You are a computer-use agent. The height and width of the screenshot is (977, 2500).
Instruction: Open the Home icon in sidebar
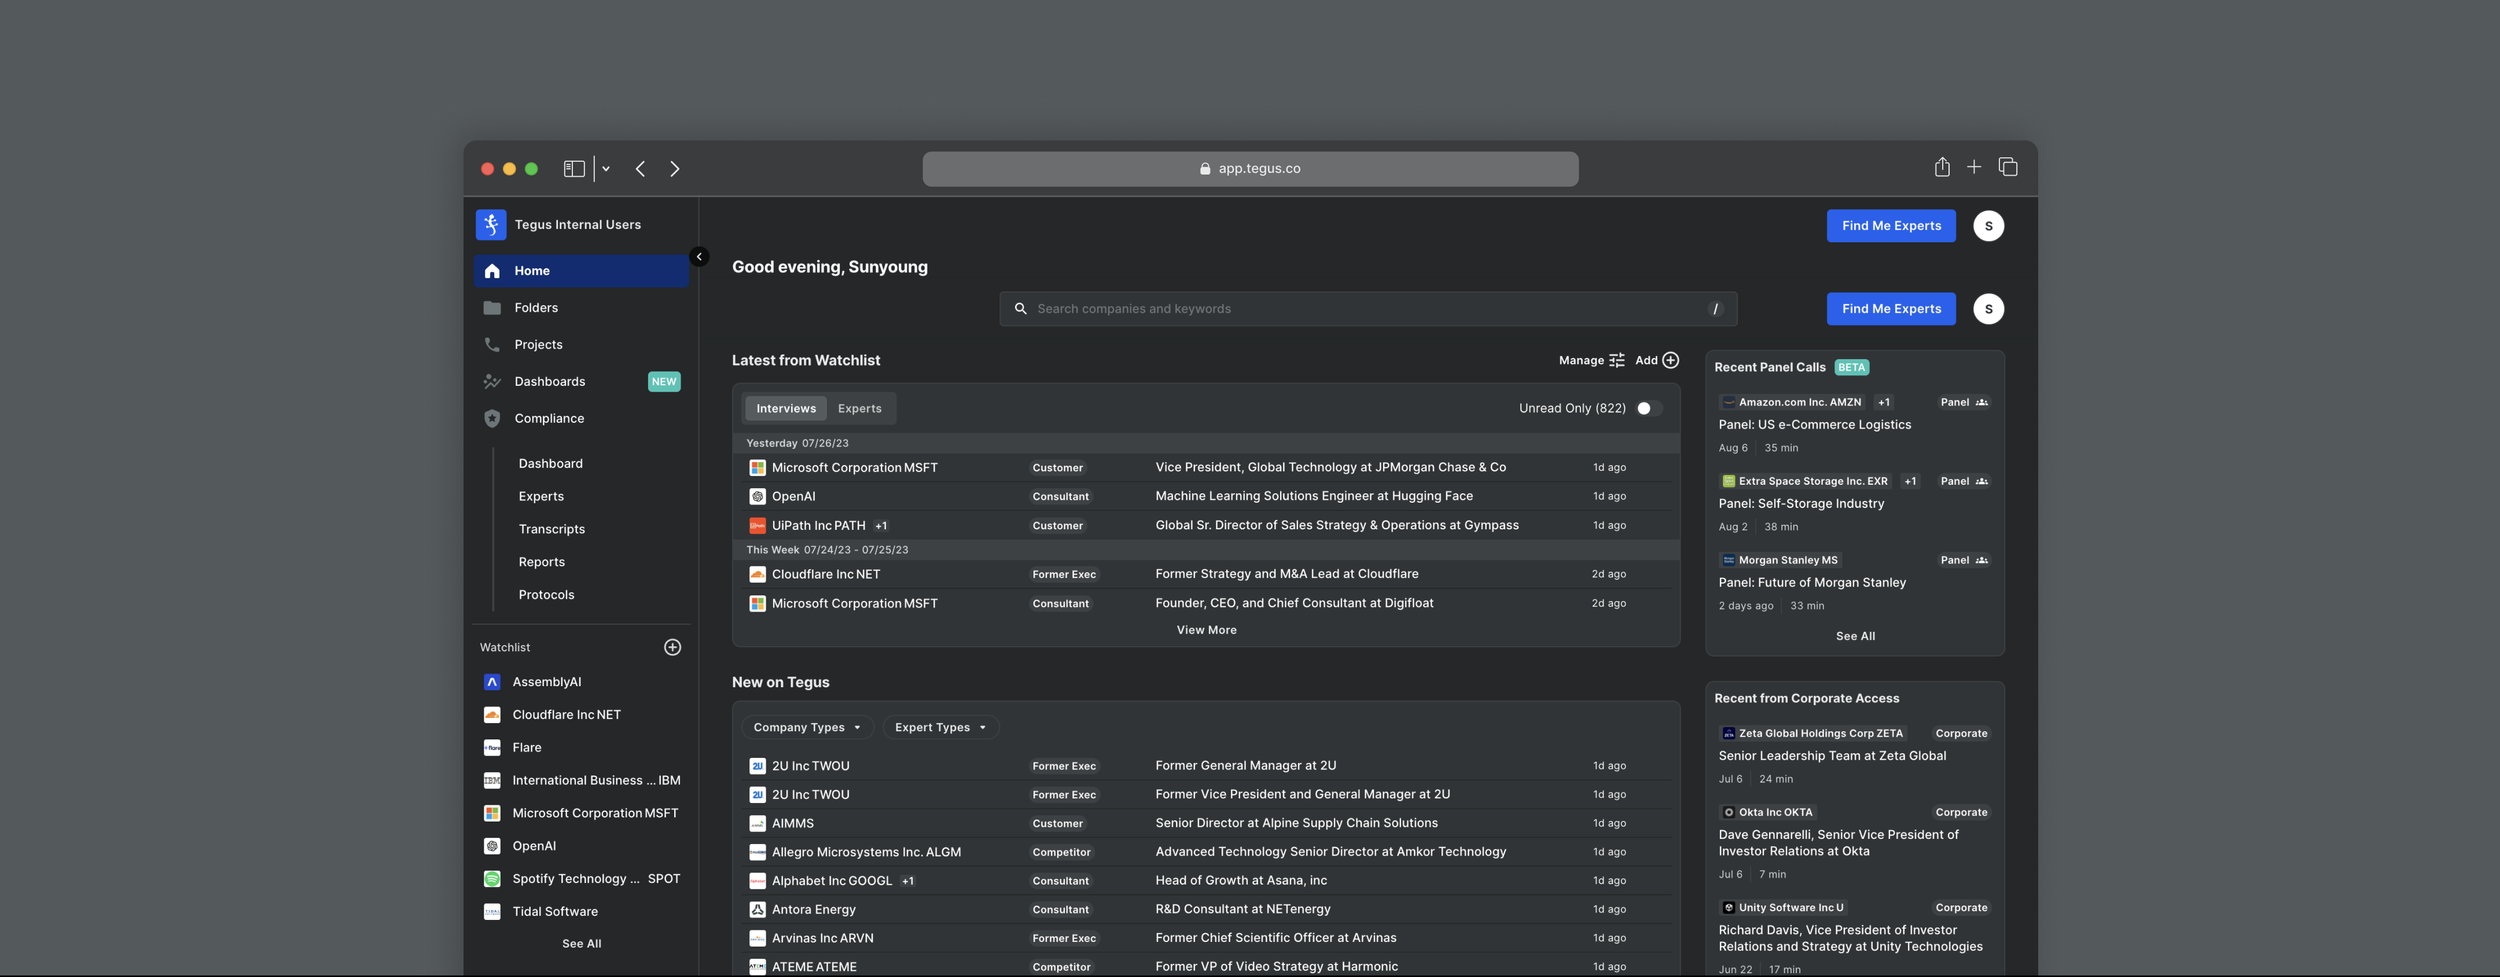click(x=492, y=271)
